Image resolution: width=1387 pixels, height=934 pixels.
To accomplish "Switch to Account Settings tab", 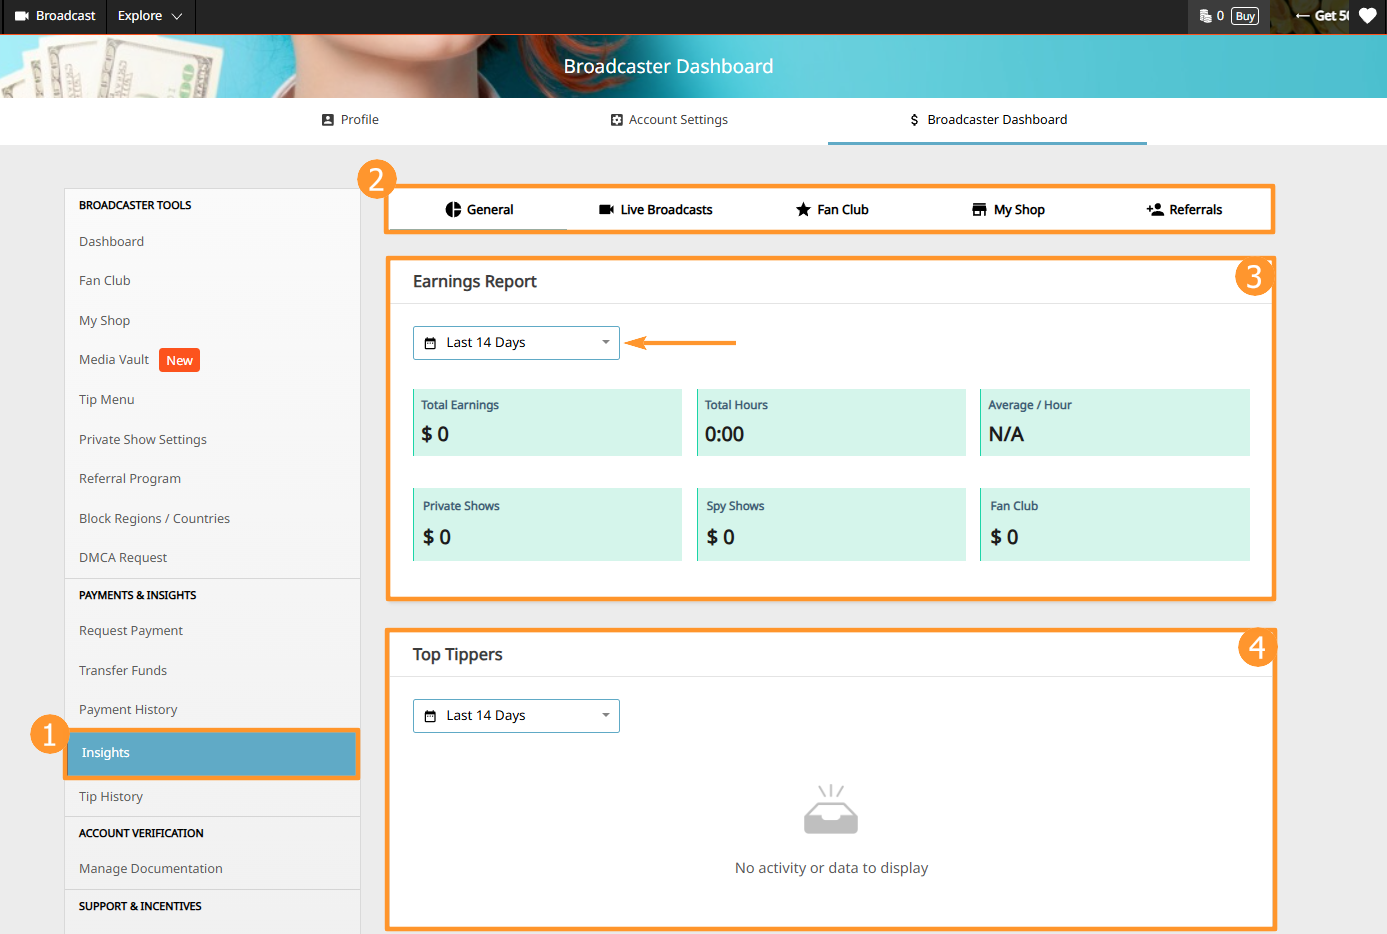I will click(669, 120).
